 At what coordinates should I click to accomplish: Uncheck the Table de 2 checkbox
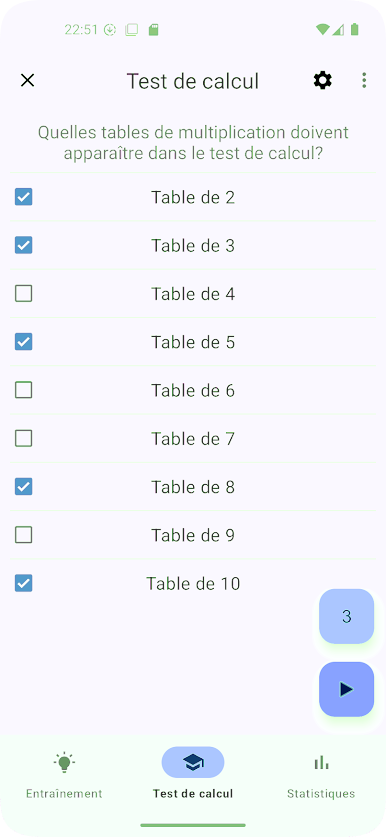[x=23, y=197]
